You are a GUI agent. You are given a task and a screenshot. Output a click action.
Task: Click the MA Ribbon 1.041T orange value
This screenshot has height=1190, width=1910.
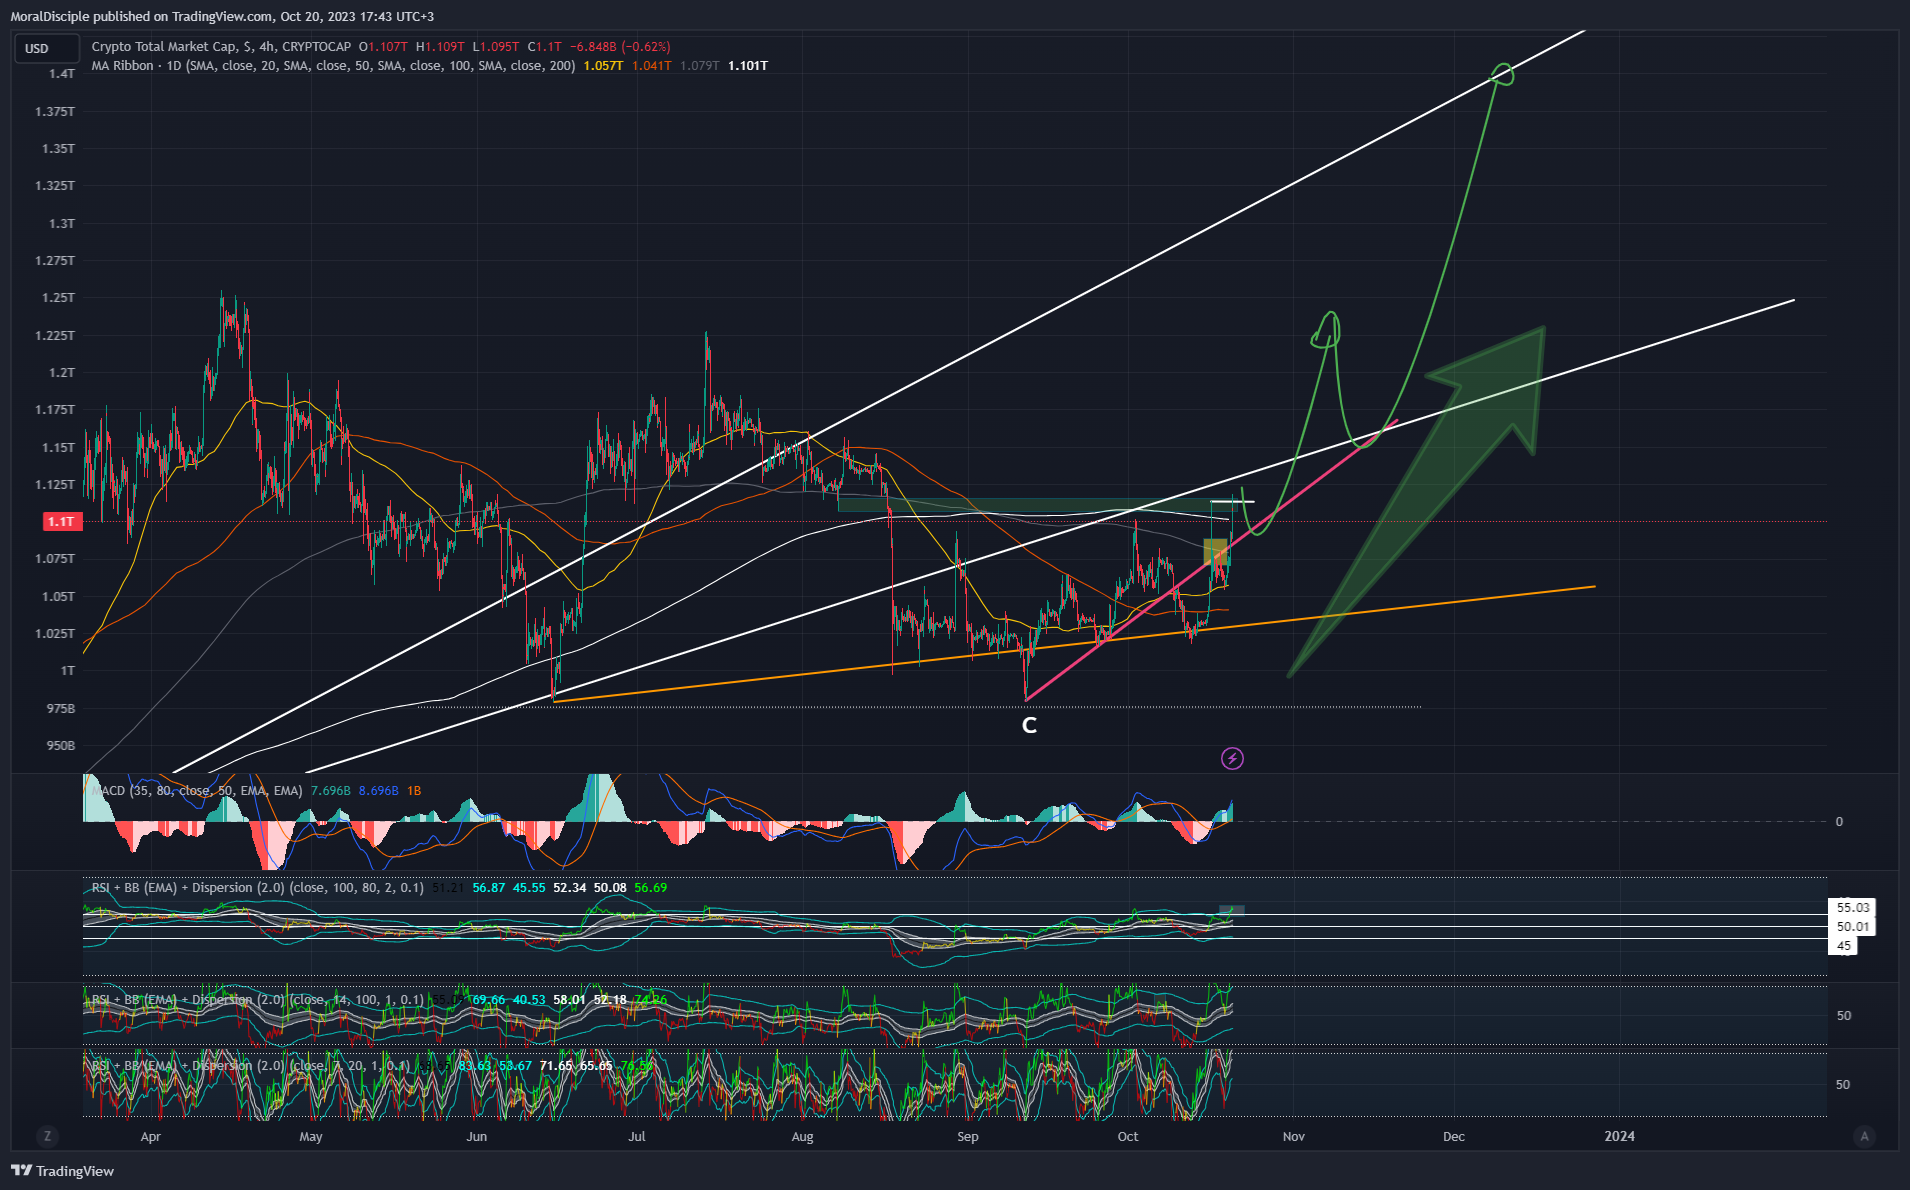[652, 66]
